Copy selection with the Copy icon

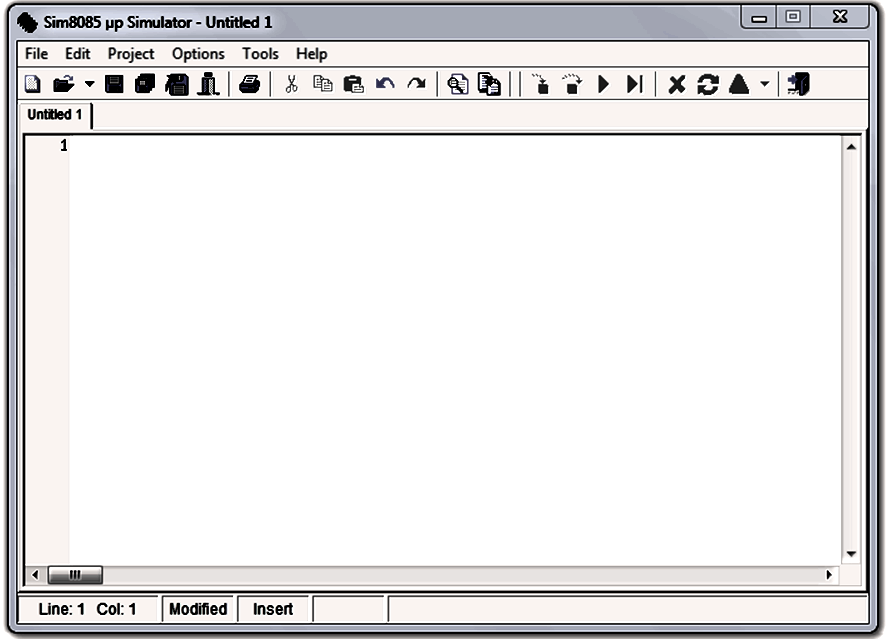[x=323, y=85]
